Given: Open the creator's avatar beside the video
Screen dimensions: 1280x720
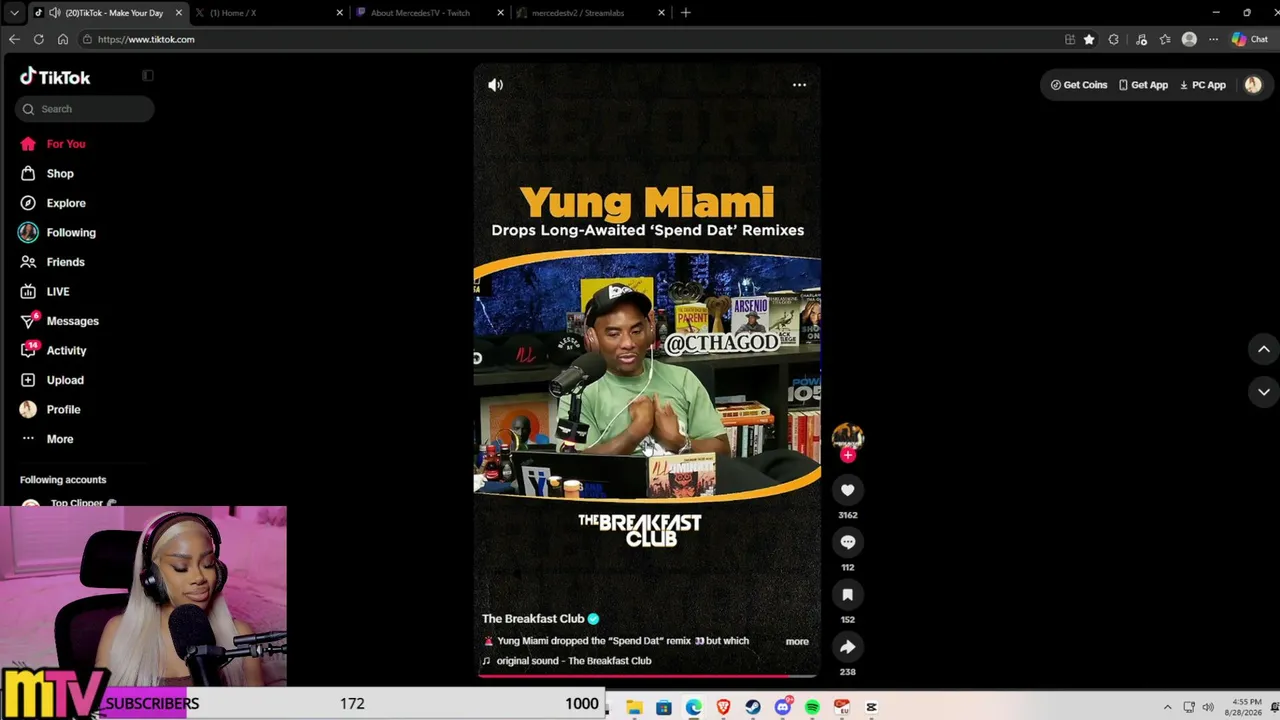Looking at the screenshot, I should point(847,436).
